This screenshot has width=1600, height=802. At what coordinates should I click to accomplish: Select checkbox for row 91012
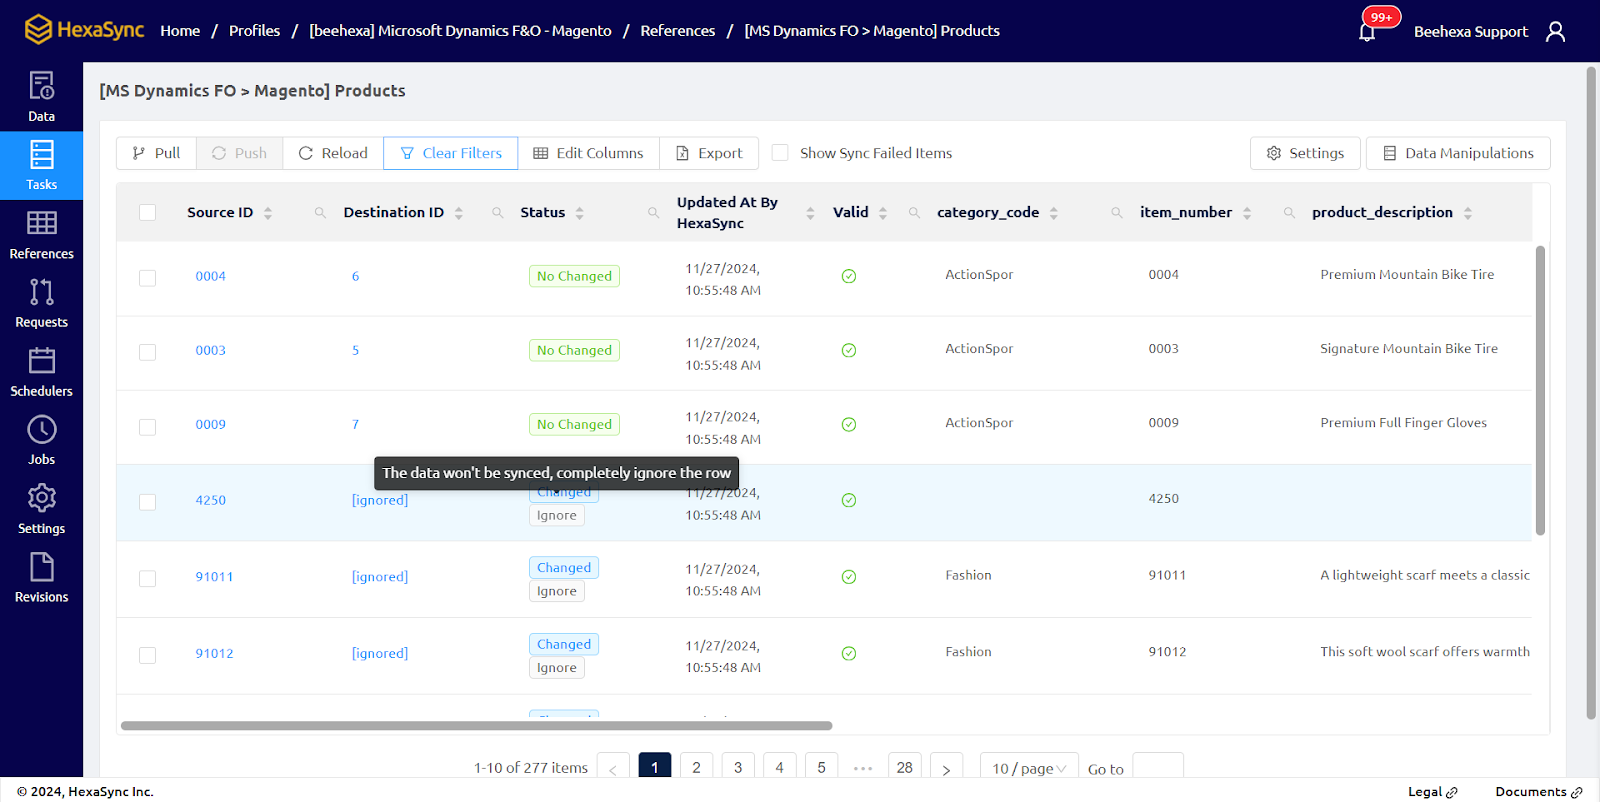[x=147, y=655]
